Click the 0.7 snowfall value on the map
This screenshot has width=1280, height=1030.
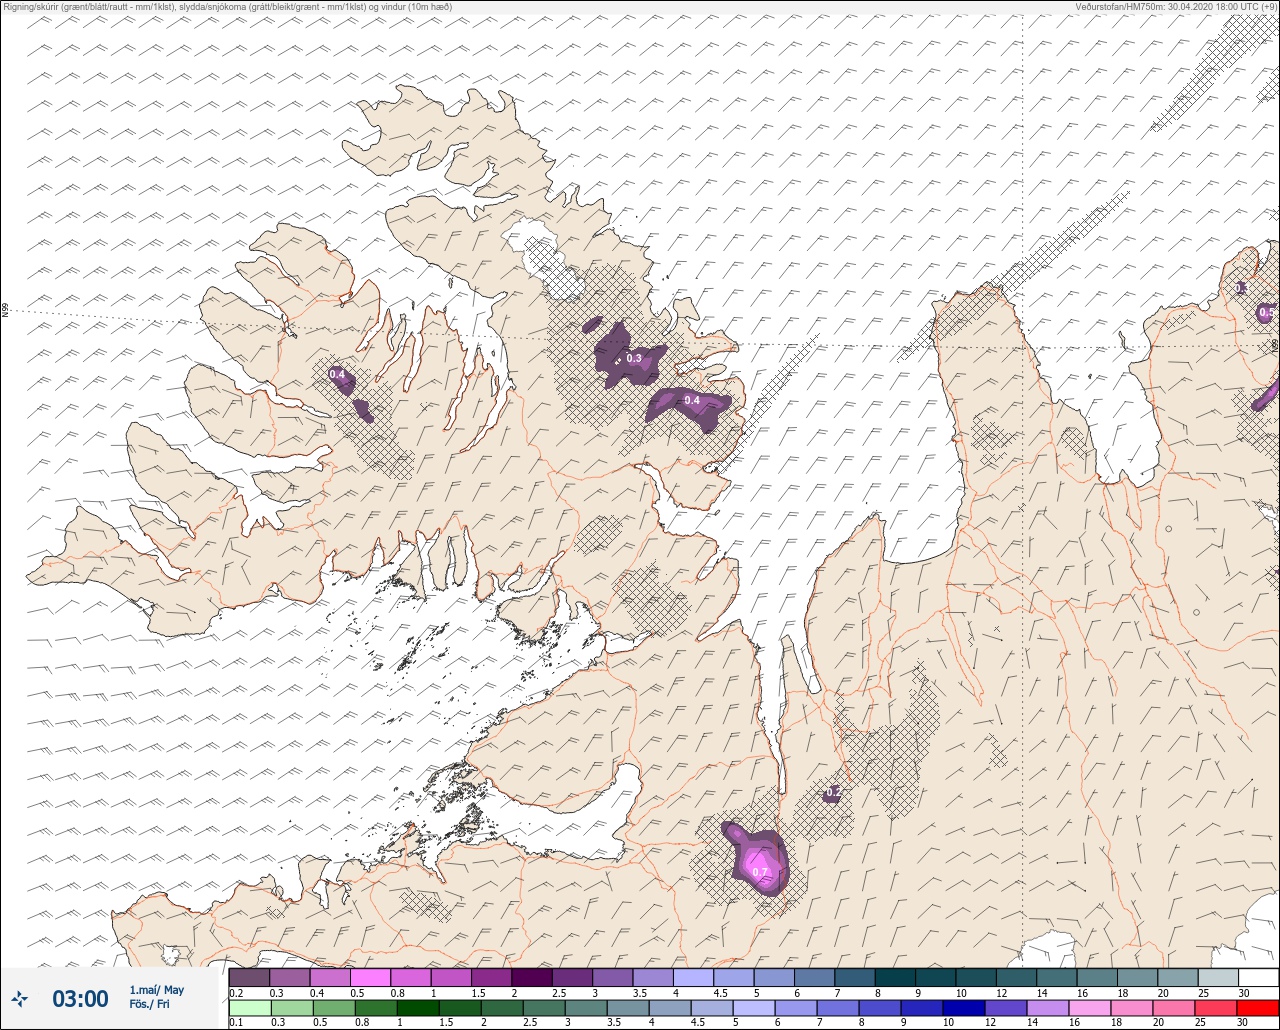click(x=760, y=872)
